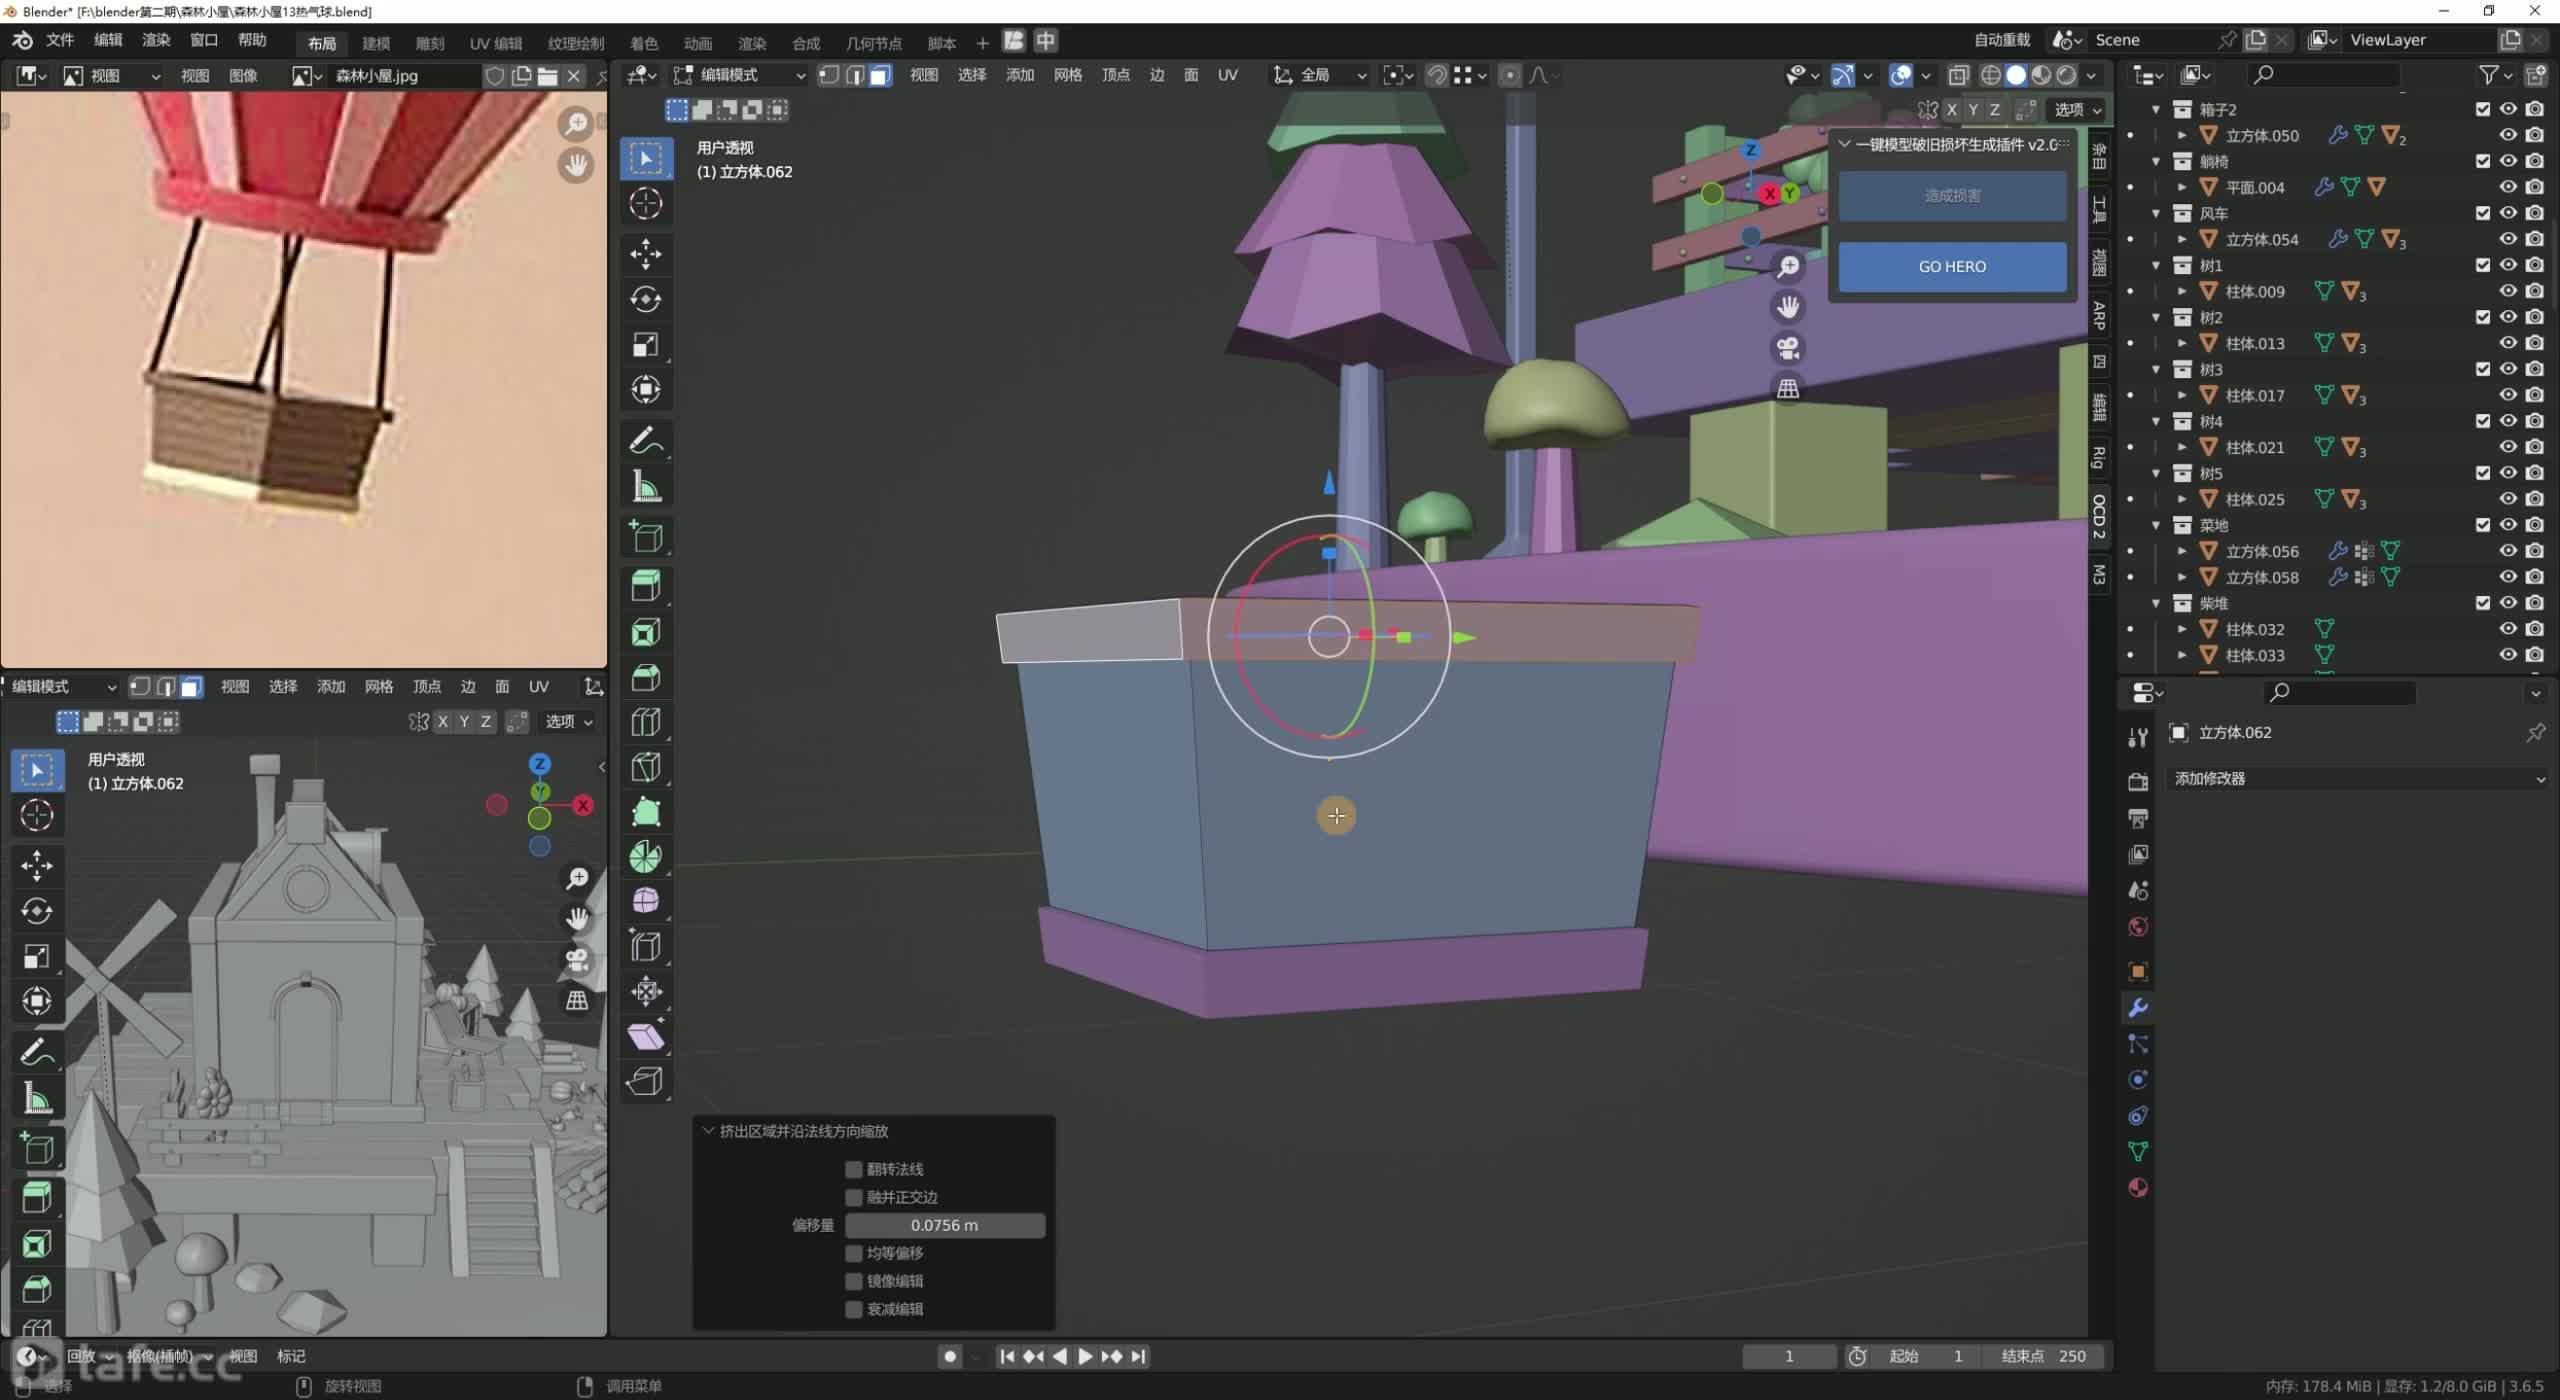Expand the 柱体.009 object row
The height and width of the screenshot is (1400, 2560).
tap(2182, 291)
